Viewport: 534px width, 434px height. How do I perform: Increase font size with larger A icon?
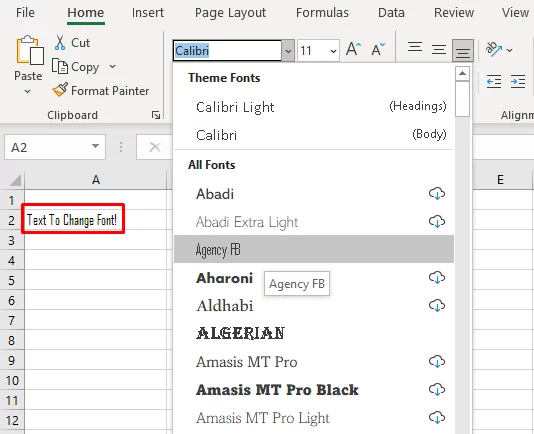[354, 50]
